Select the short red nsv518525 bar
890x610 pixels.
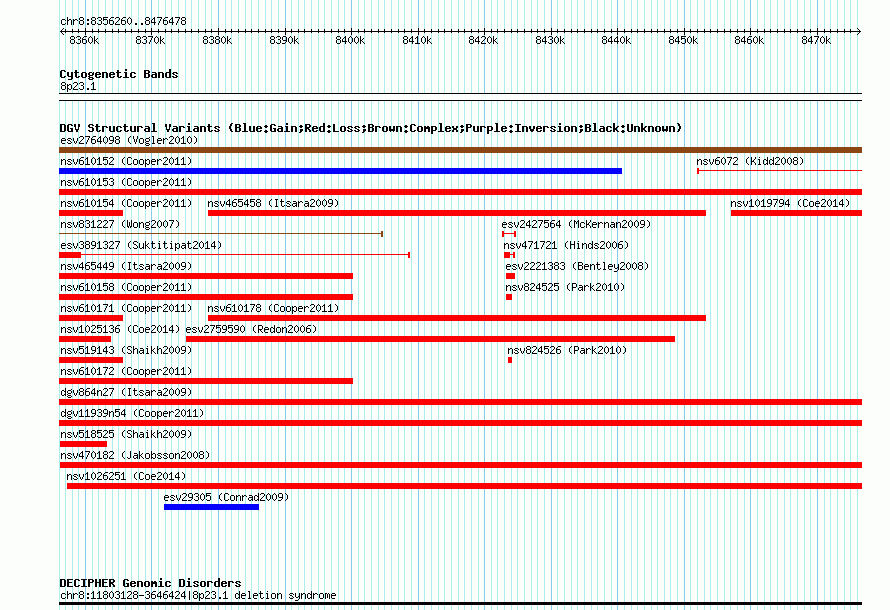coord(83,444)
